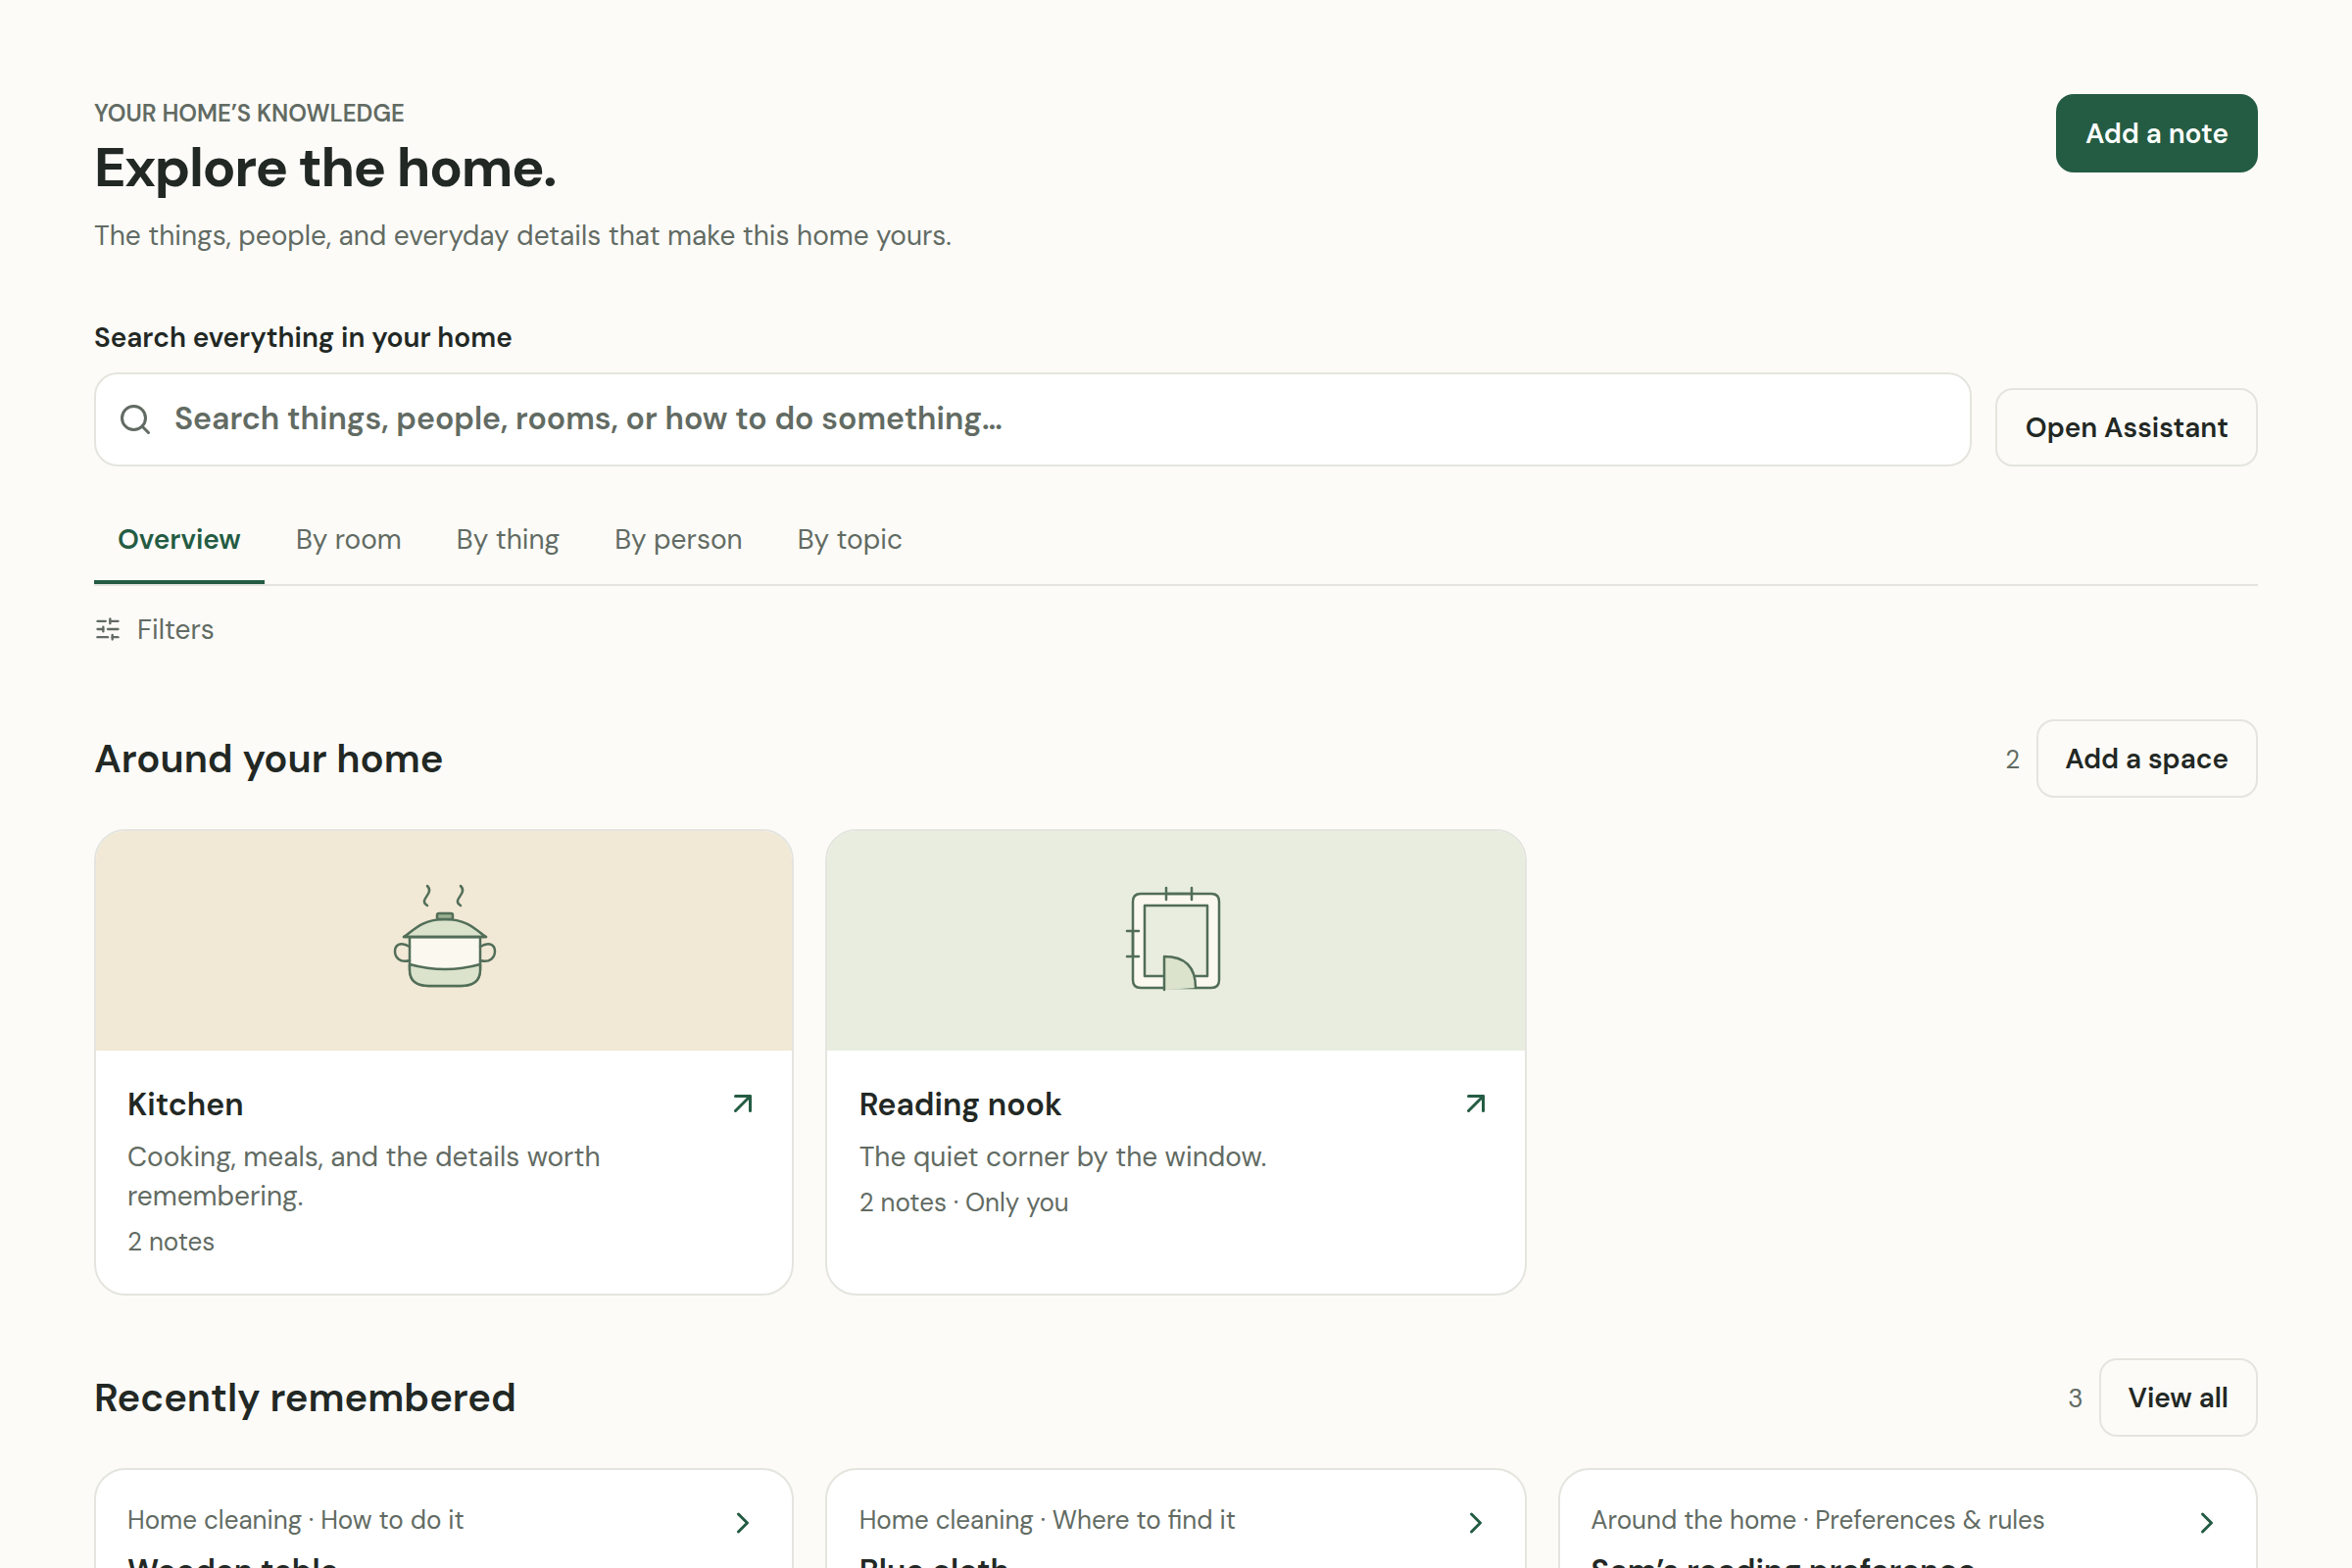Expand the Preferences & rules card chevron

[x=2206, y=1522]
